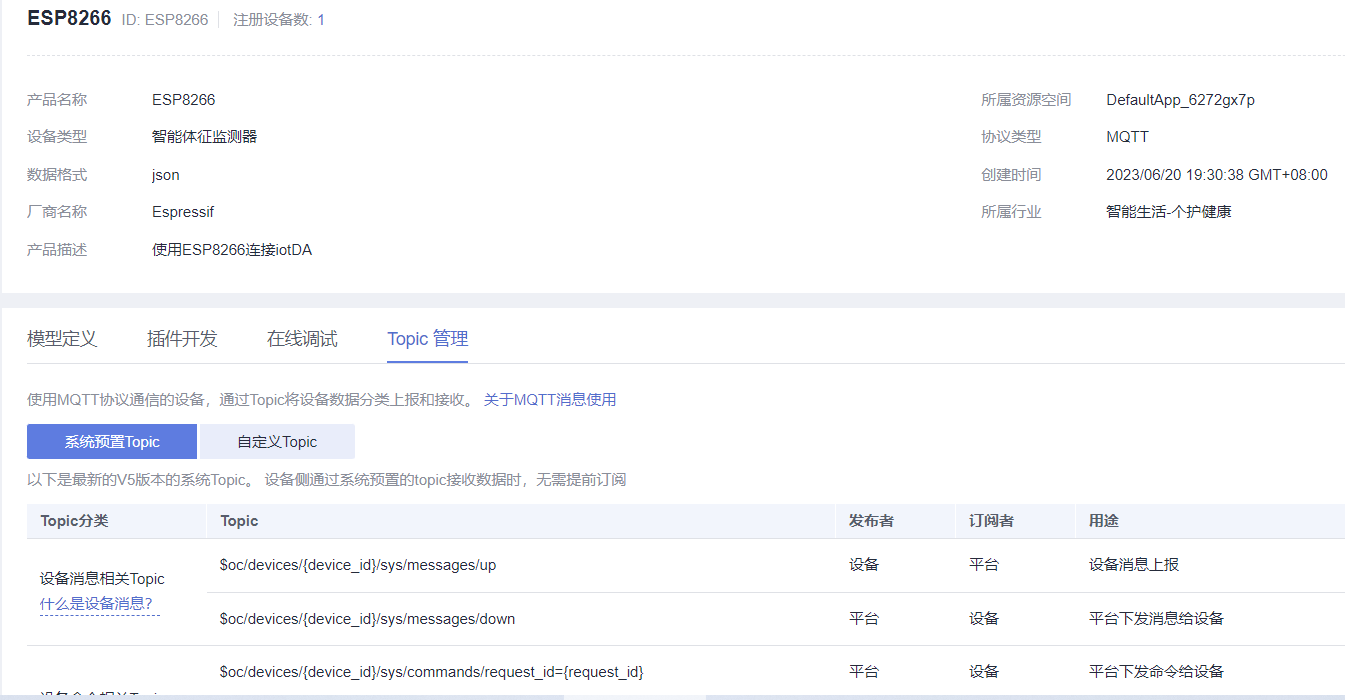1345x700 pixels.
Task: Open the 插件开发 tab
Action: [x=181, y=338]
